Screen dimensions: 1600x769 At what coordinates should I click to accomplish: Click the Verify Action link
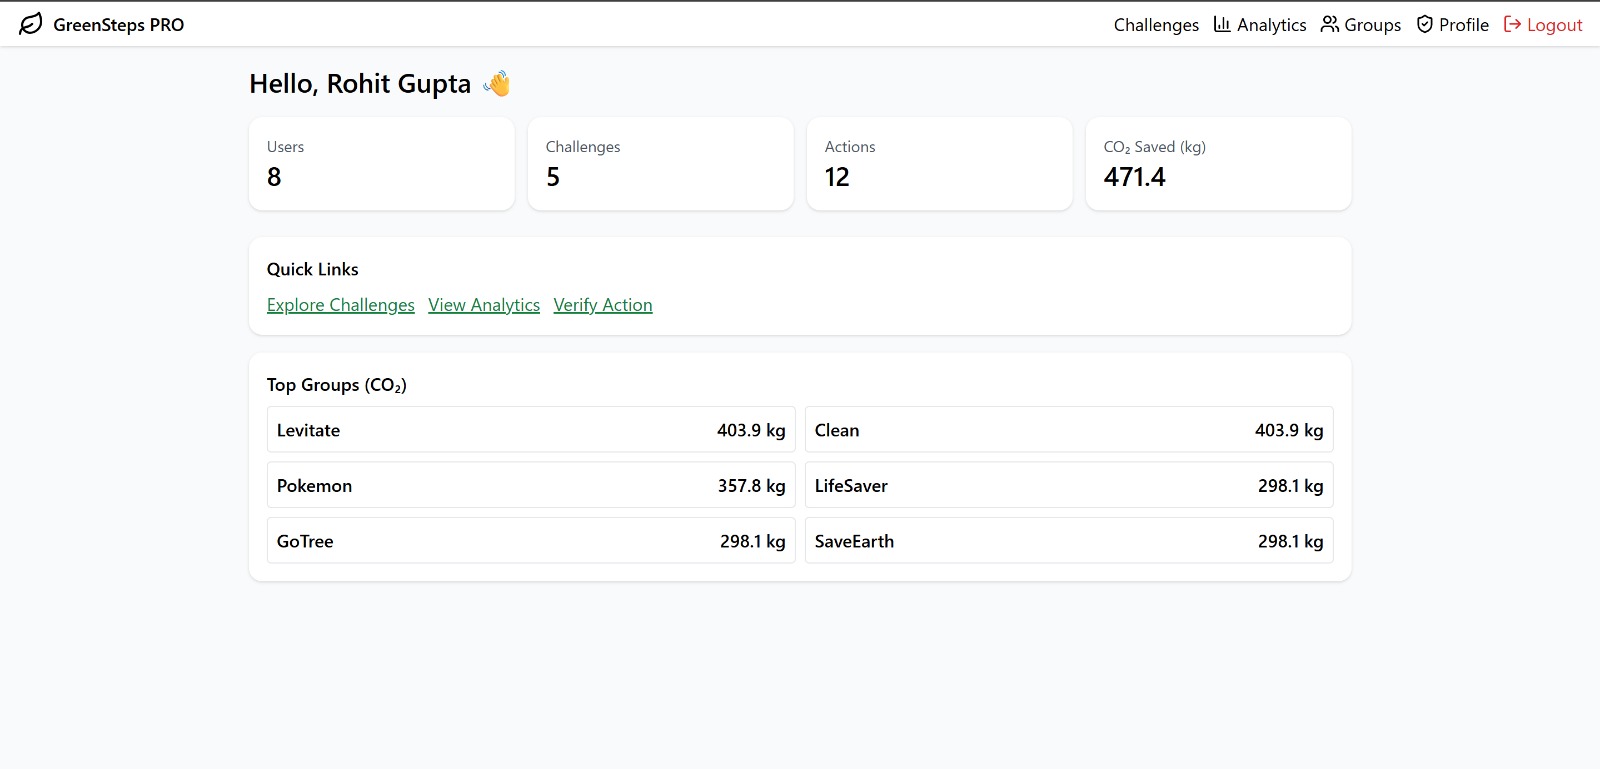[x=603, y=305]
